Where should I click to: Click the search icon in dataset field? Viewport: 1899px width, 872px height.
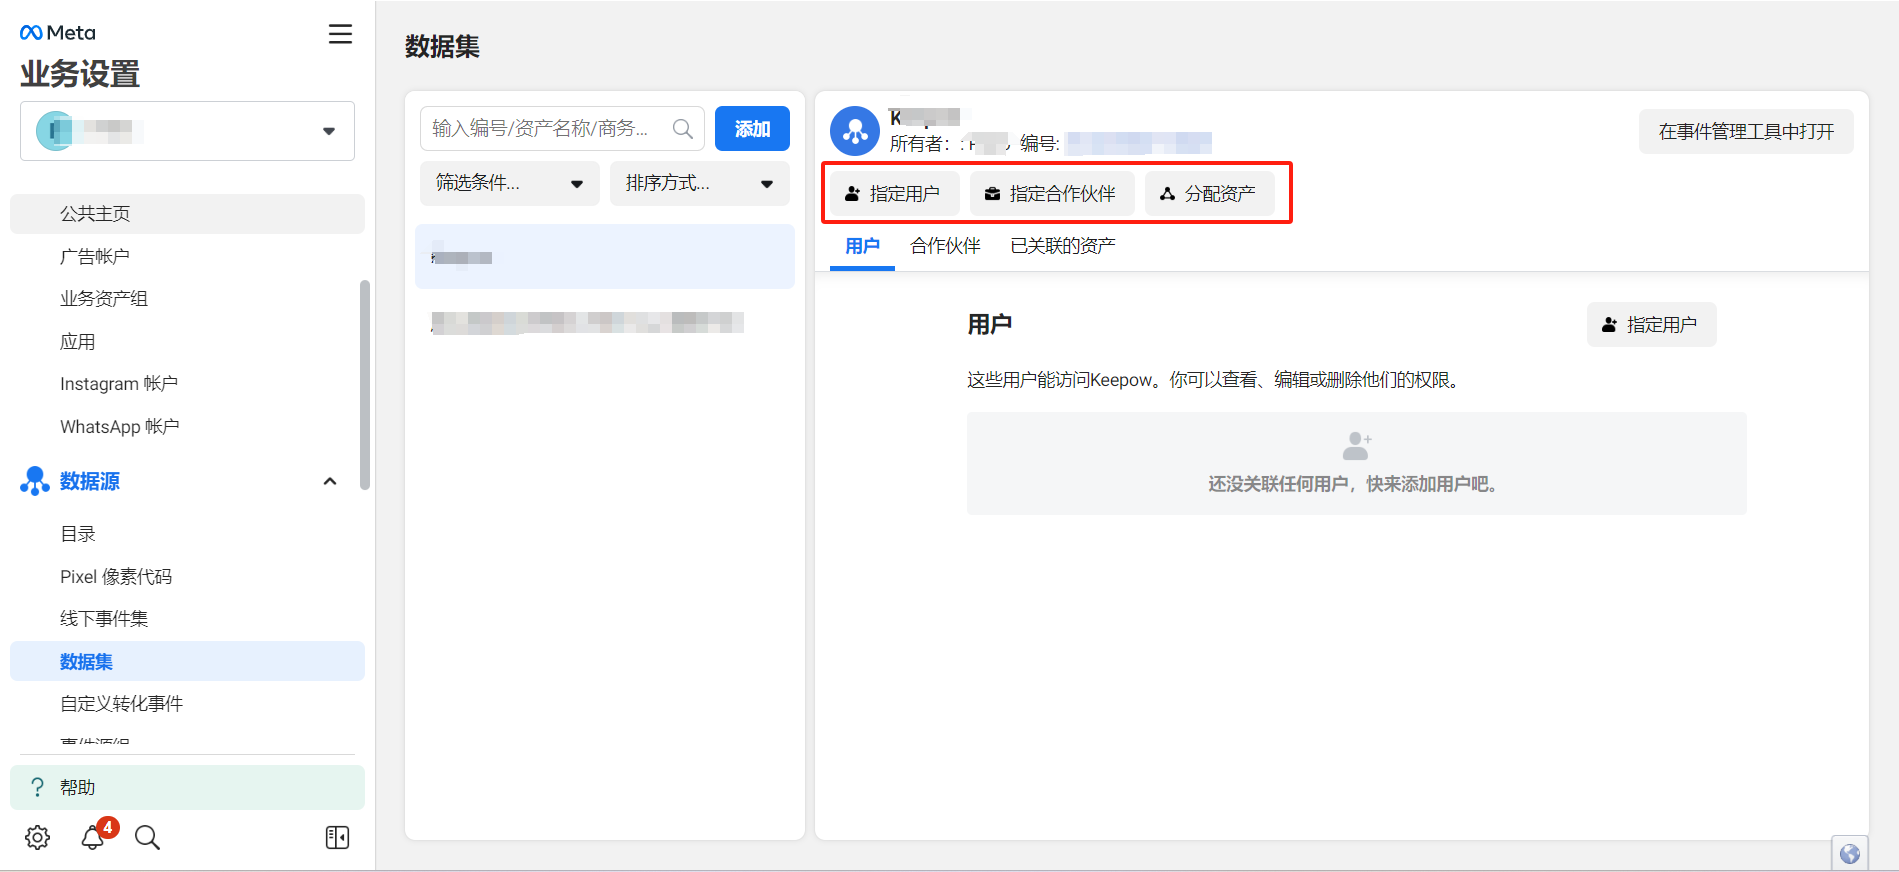(x=683, y=129)
